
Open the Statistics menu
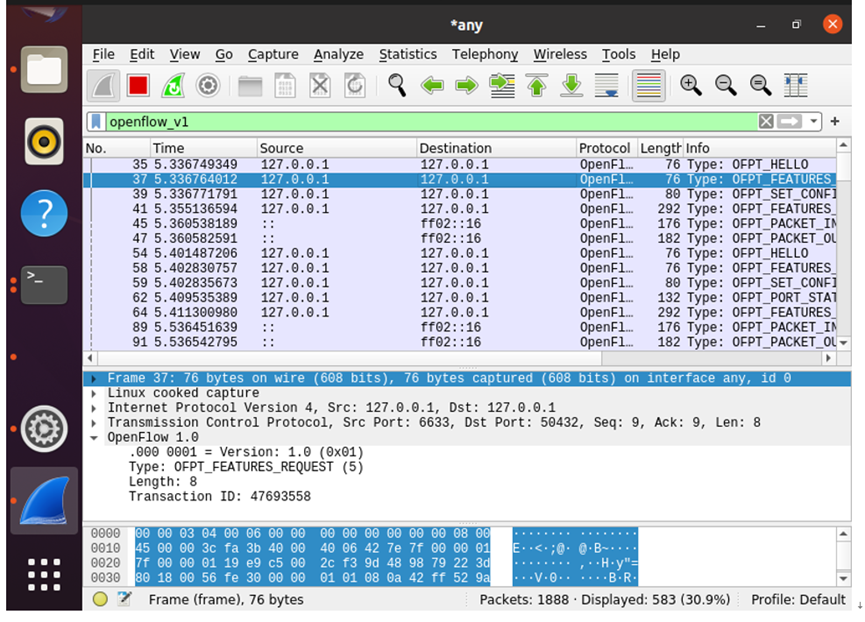click(408, 54)
